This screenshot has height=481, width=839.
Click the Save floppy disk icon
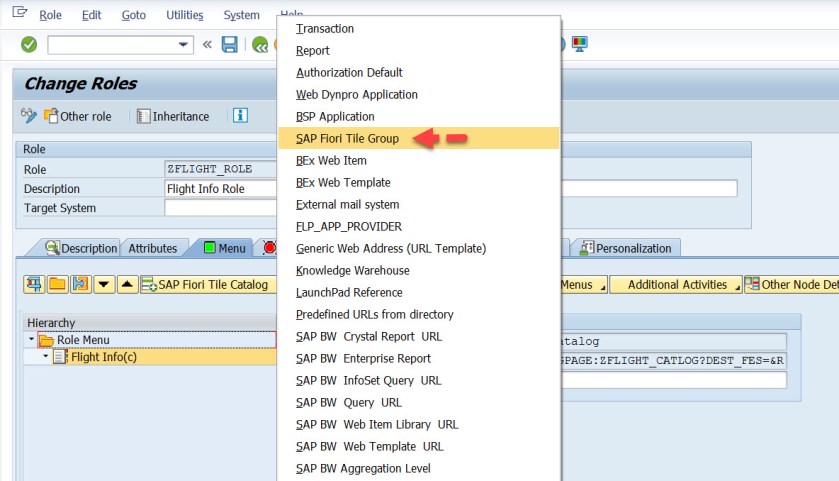tap(230, 44)
